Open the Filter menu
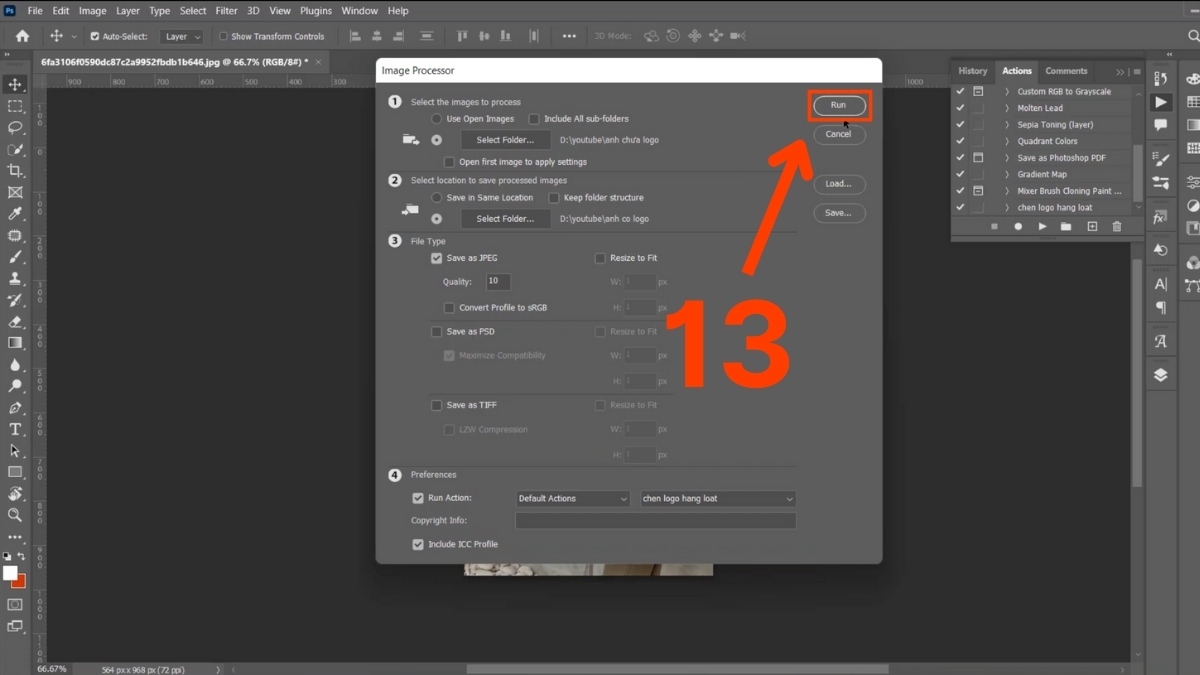Image resolution: width=1200 pixels, height=675 pixels. [x=227, y=11]
